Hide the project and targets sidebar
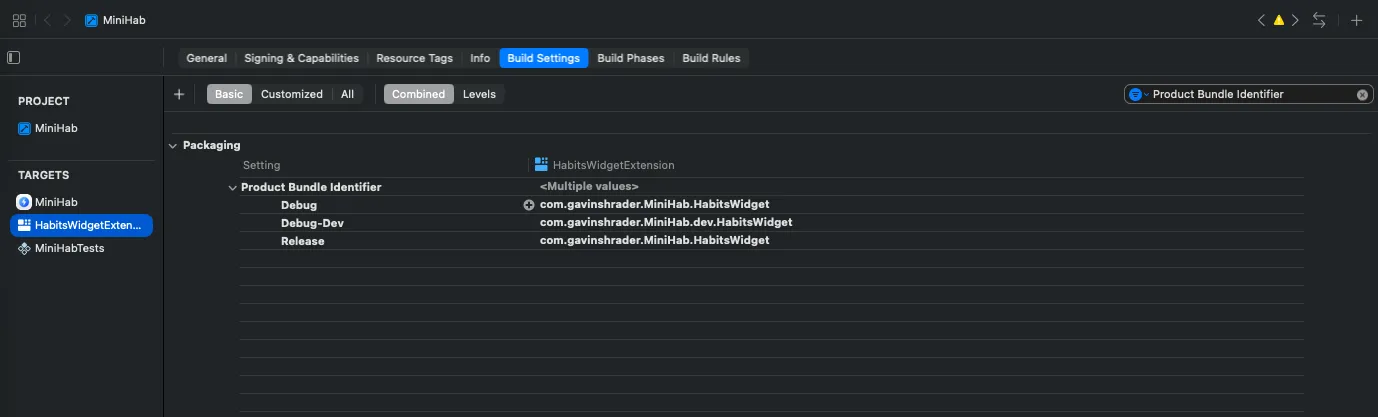The image size is (1378, 417). pos(14,58)
